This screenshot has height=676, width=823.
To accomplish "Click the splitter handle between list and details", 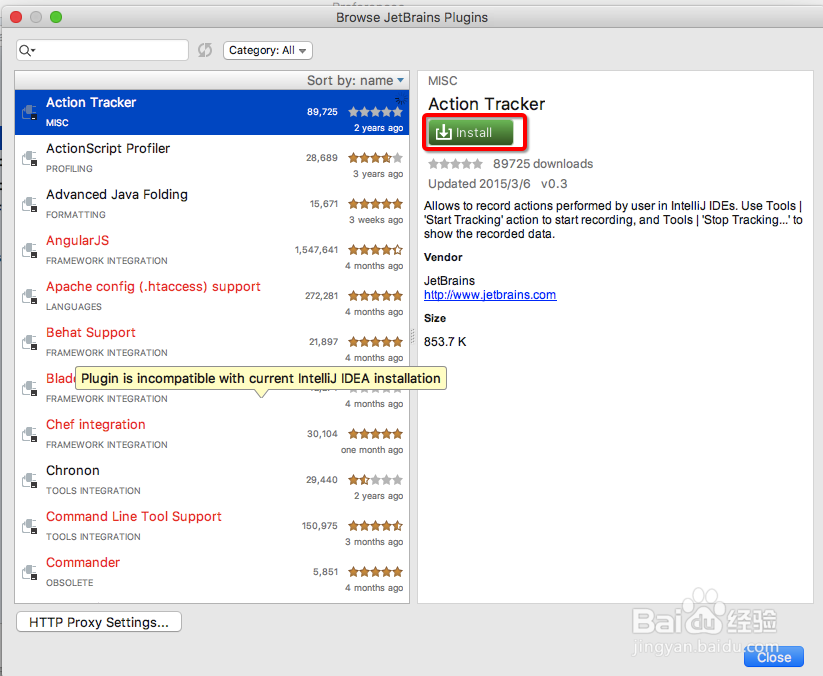I will [413, 336].
